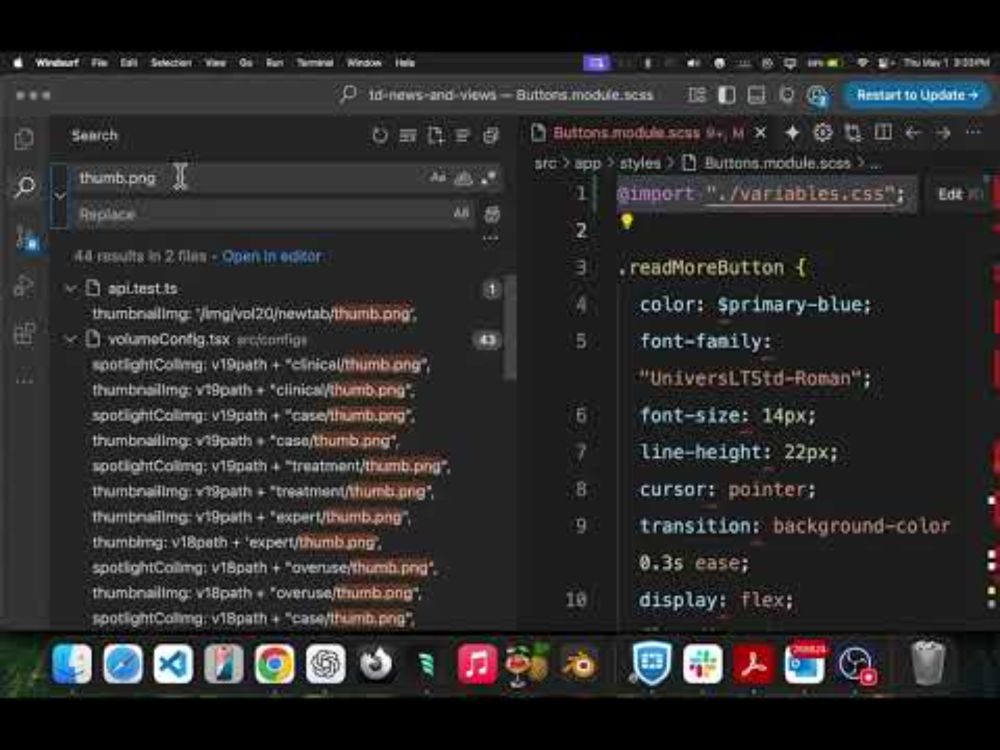The height and width of the screenshot is (750, 1000).
Task: Toggle search details ellipsis below Replace
Action: (x=490, y=238)
